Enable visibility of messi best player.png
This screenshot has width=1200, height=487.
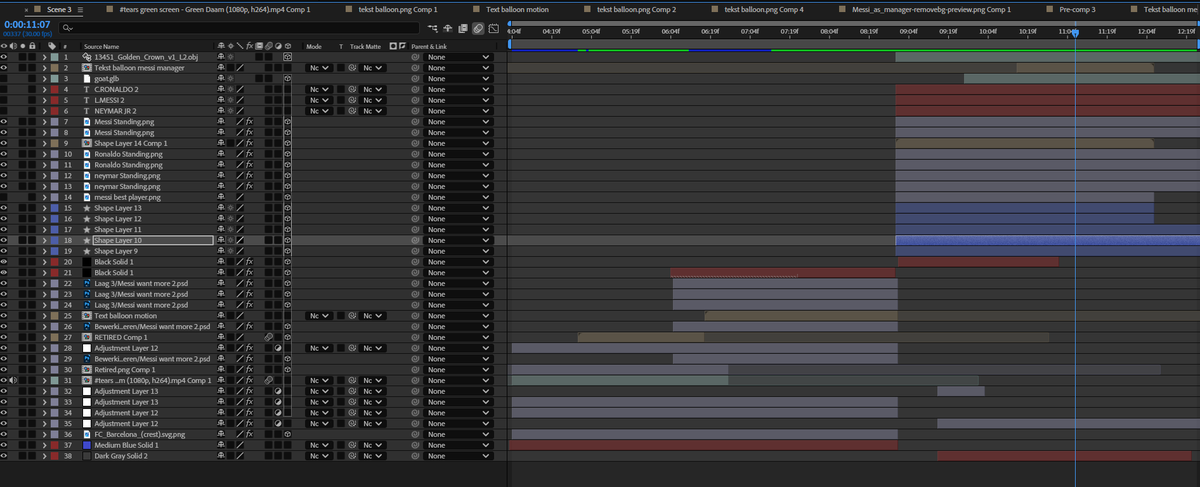click(4, 197)
